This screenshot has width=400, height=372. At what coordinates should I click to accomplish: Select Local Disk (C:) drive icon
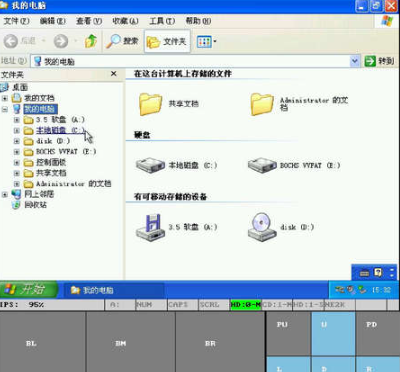pos(150,165)
